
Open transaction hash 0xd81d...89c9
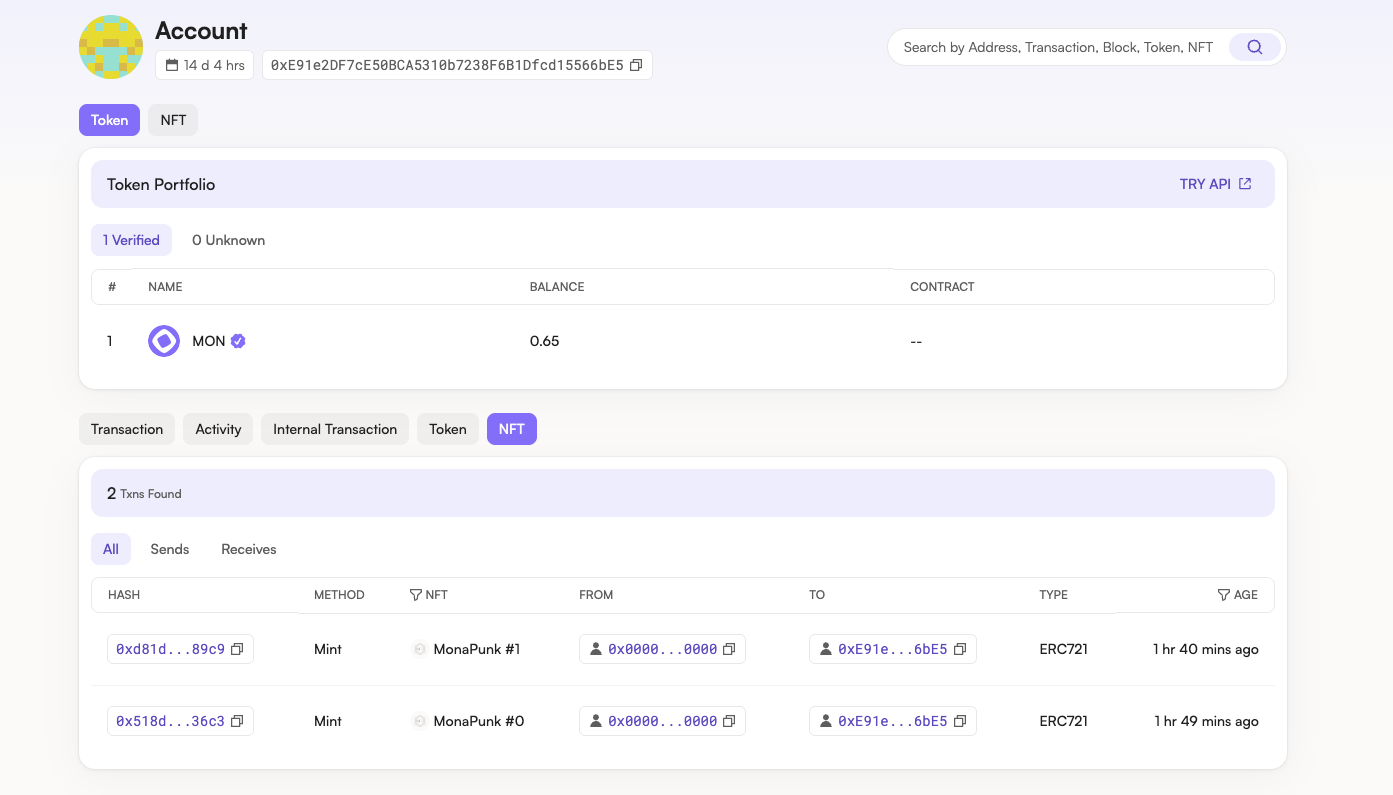pos(170,649)
